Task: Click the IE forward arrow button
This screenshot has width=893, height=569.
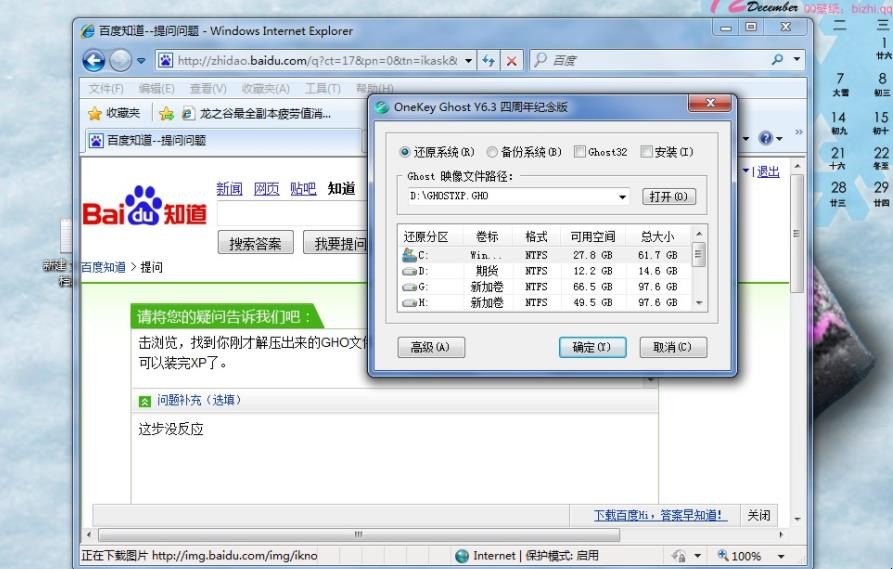Action: point(120,60)
